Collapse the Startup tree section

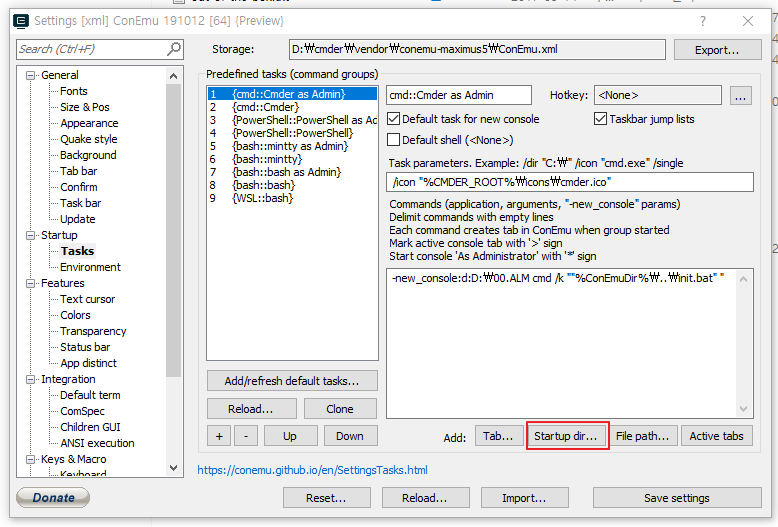coord(31,235)
